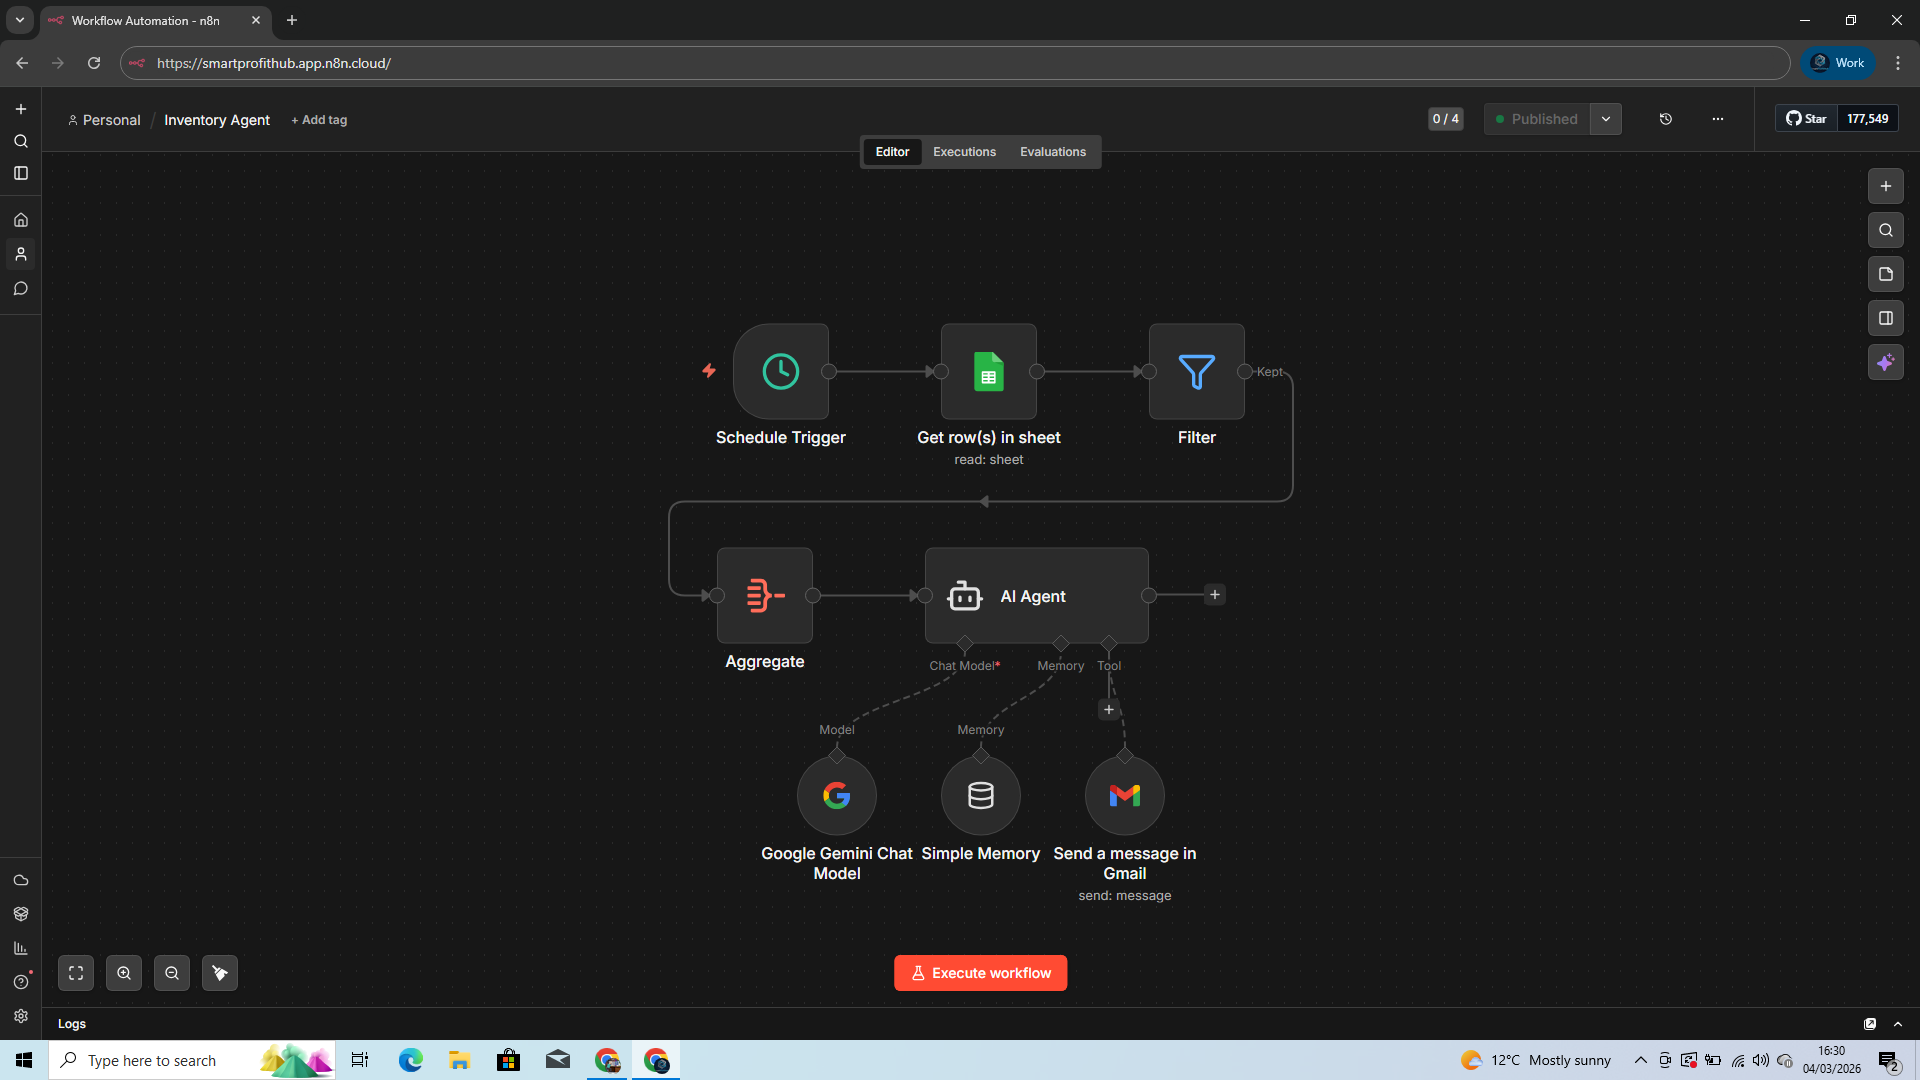Select the AI Agent node
The image size is (1920, 1080).
coord(1036,596)
